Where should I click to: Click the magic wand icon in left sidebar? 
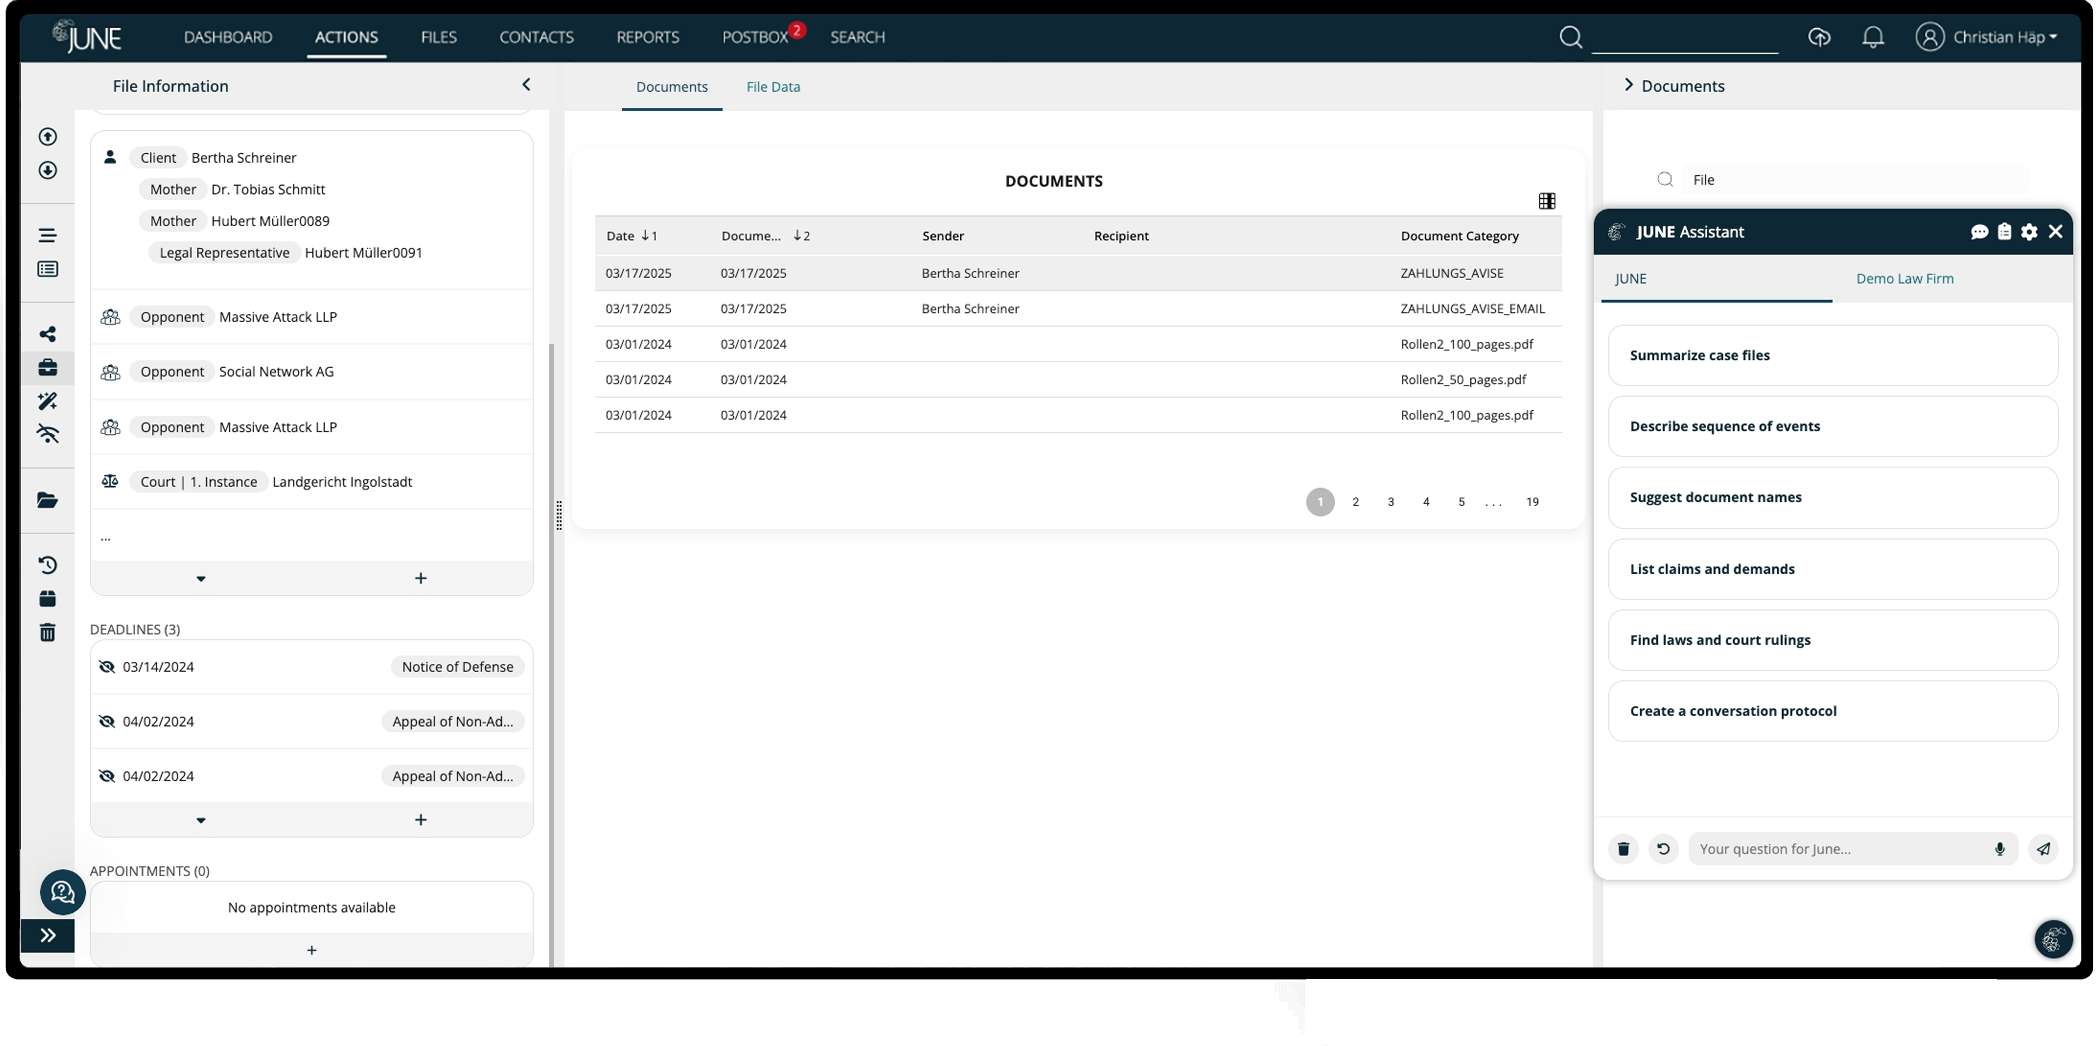click(x=47, y=401)
